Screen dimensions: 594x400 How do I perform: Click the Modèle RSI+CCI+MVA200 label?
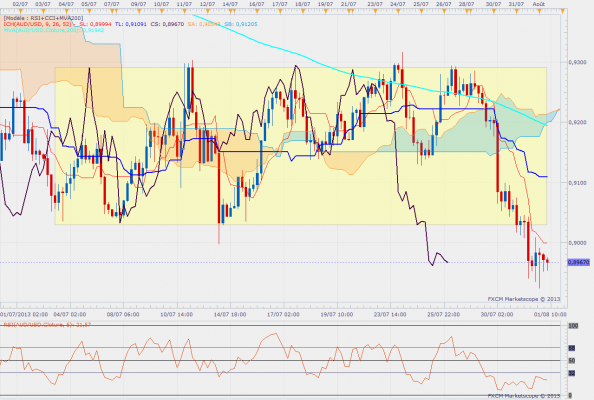[x=43, y=18]
